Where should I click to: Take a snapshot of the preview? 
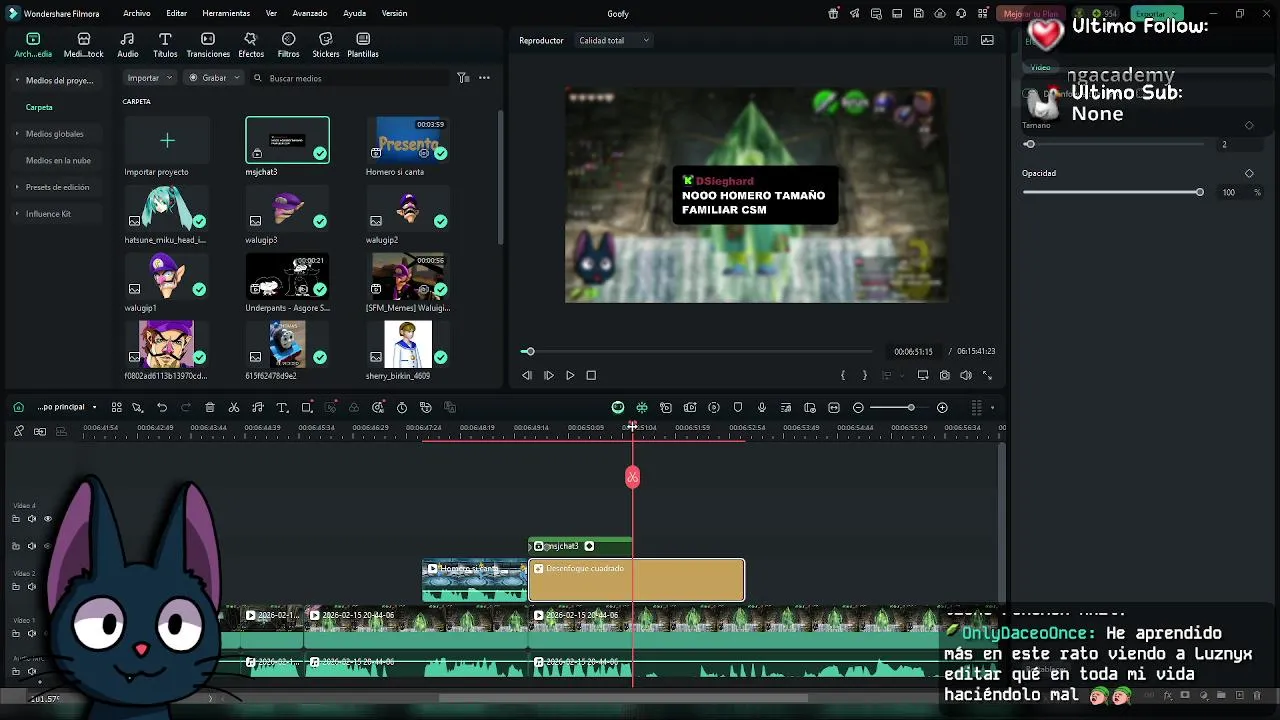coord(945,376)
